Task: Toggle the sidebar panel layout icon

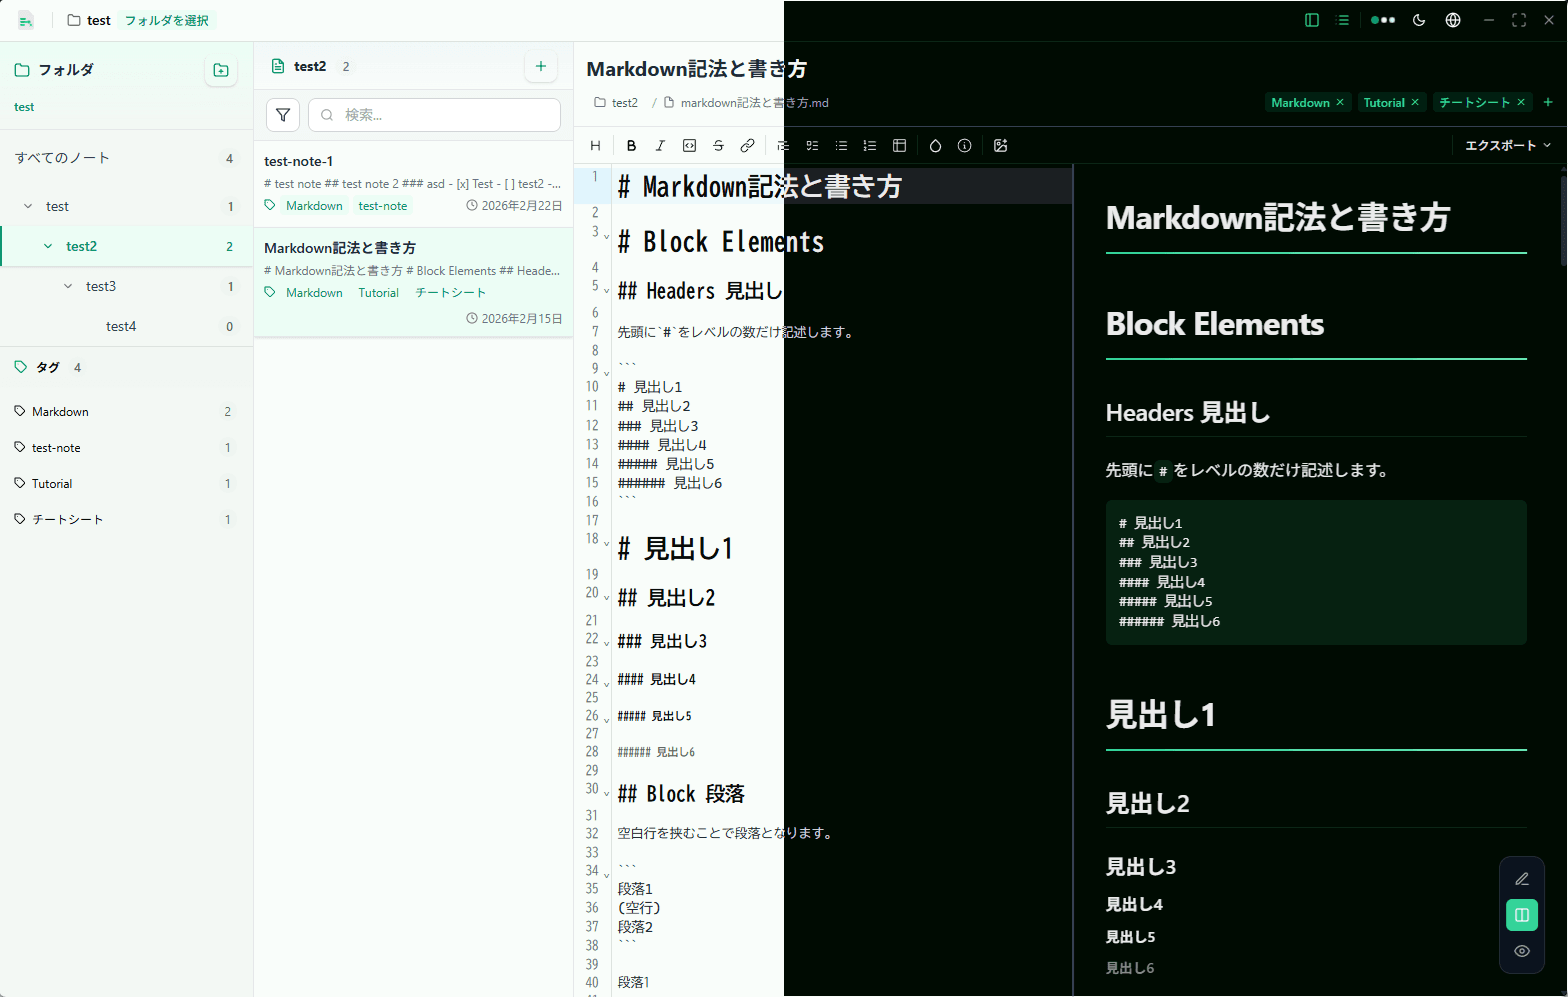Action: click(x=1312, y=20)
